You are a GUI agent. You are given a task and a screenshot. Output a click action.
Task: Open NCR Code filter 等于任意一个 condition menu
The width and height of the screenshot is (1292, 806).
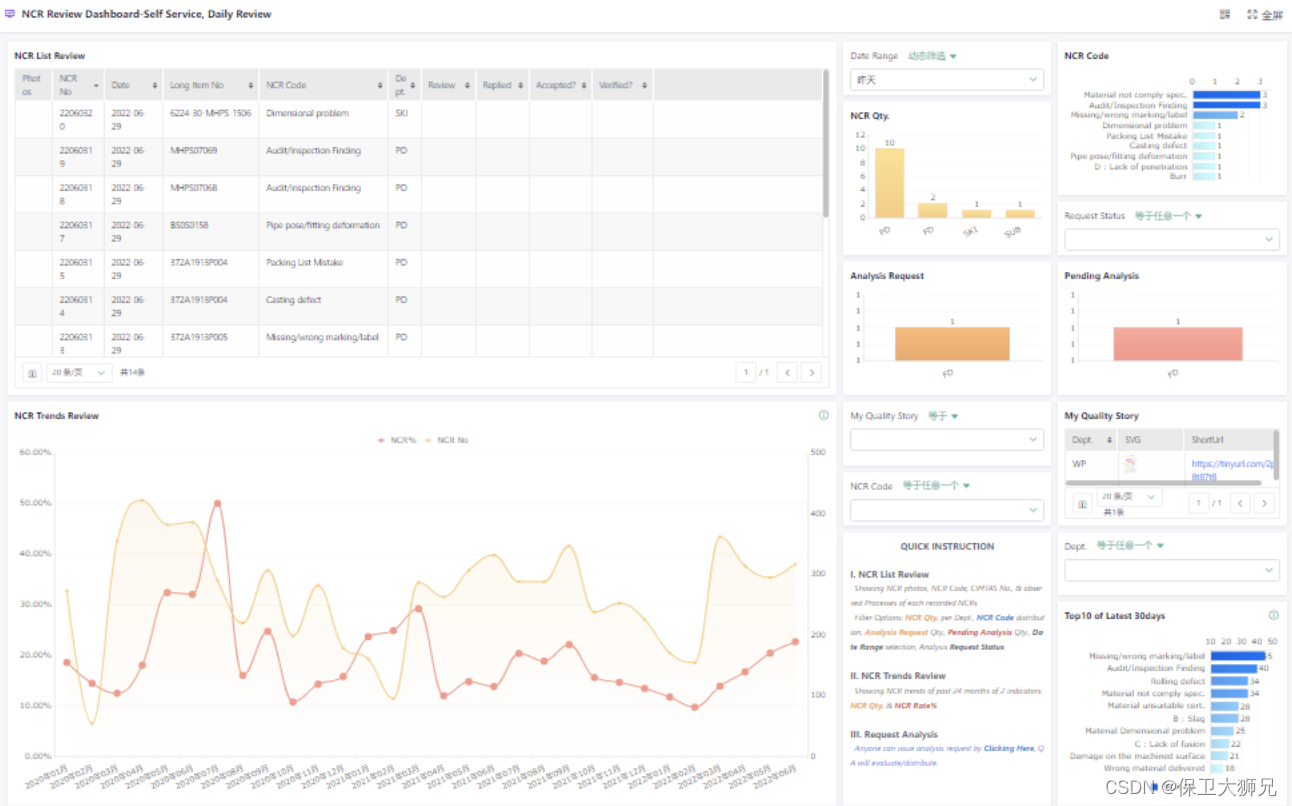[936, 486]
